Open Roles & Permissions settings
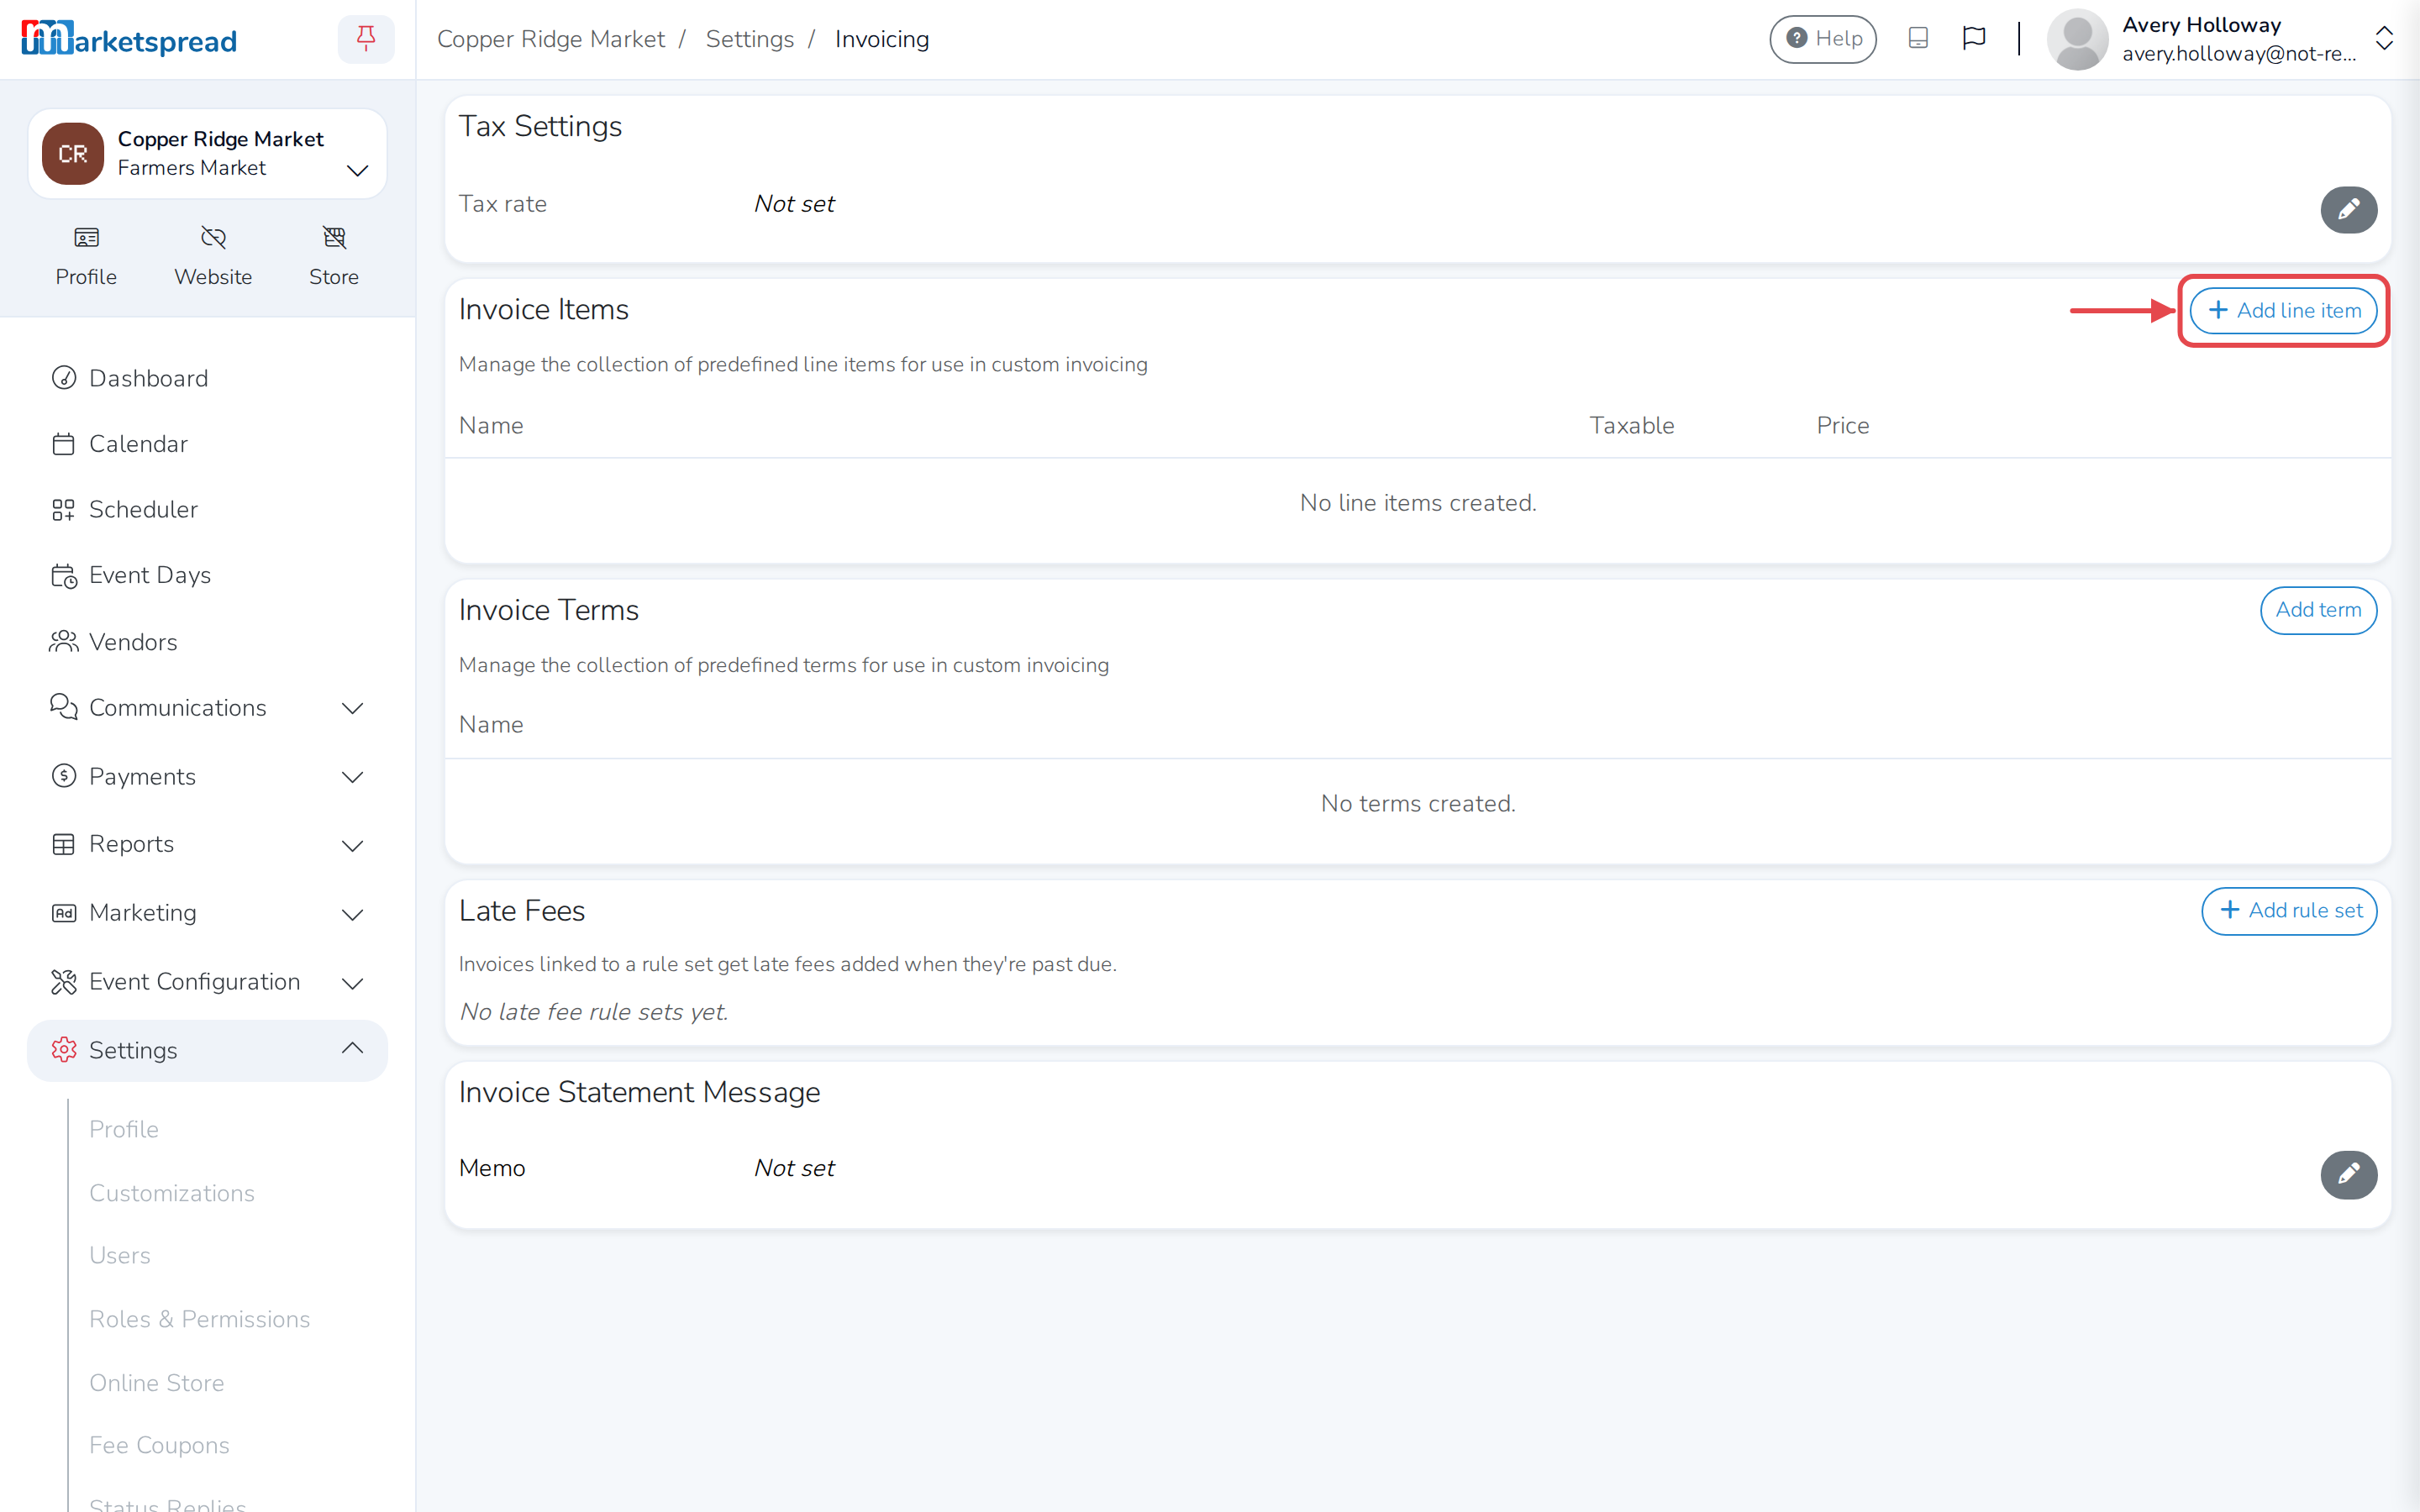Viewport: 2420px width, 1512px height. point(200,1319)
